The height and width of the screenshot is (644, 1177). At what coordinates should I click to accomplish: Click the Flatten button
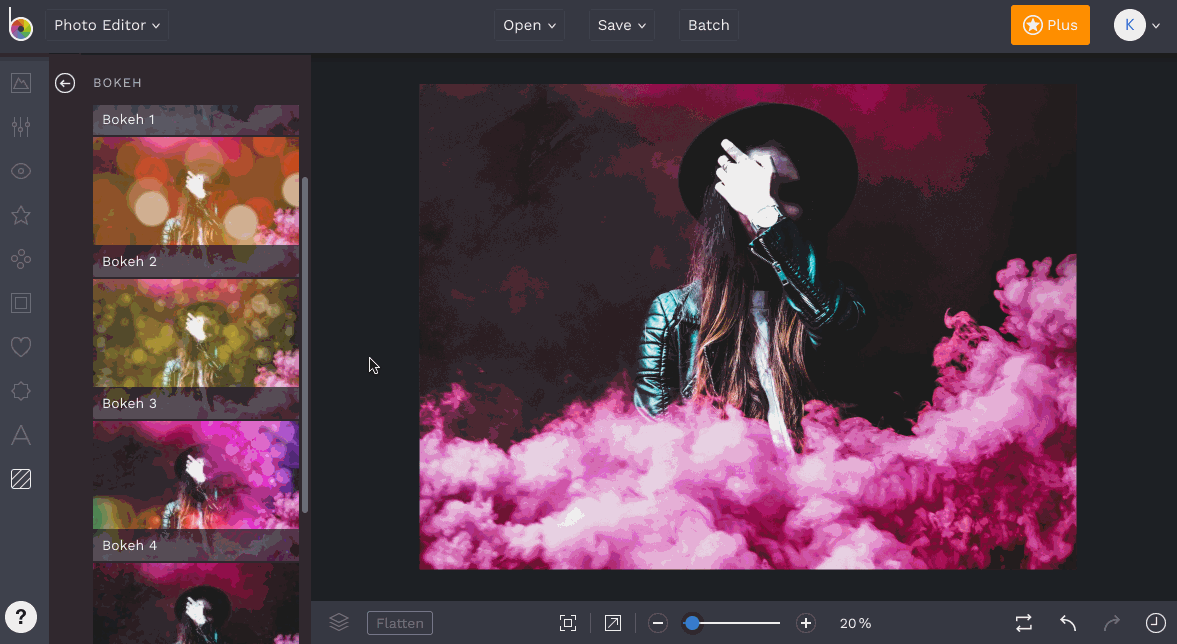click(x=400, y=623)
